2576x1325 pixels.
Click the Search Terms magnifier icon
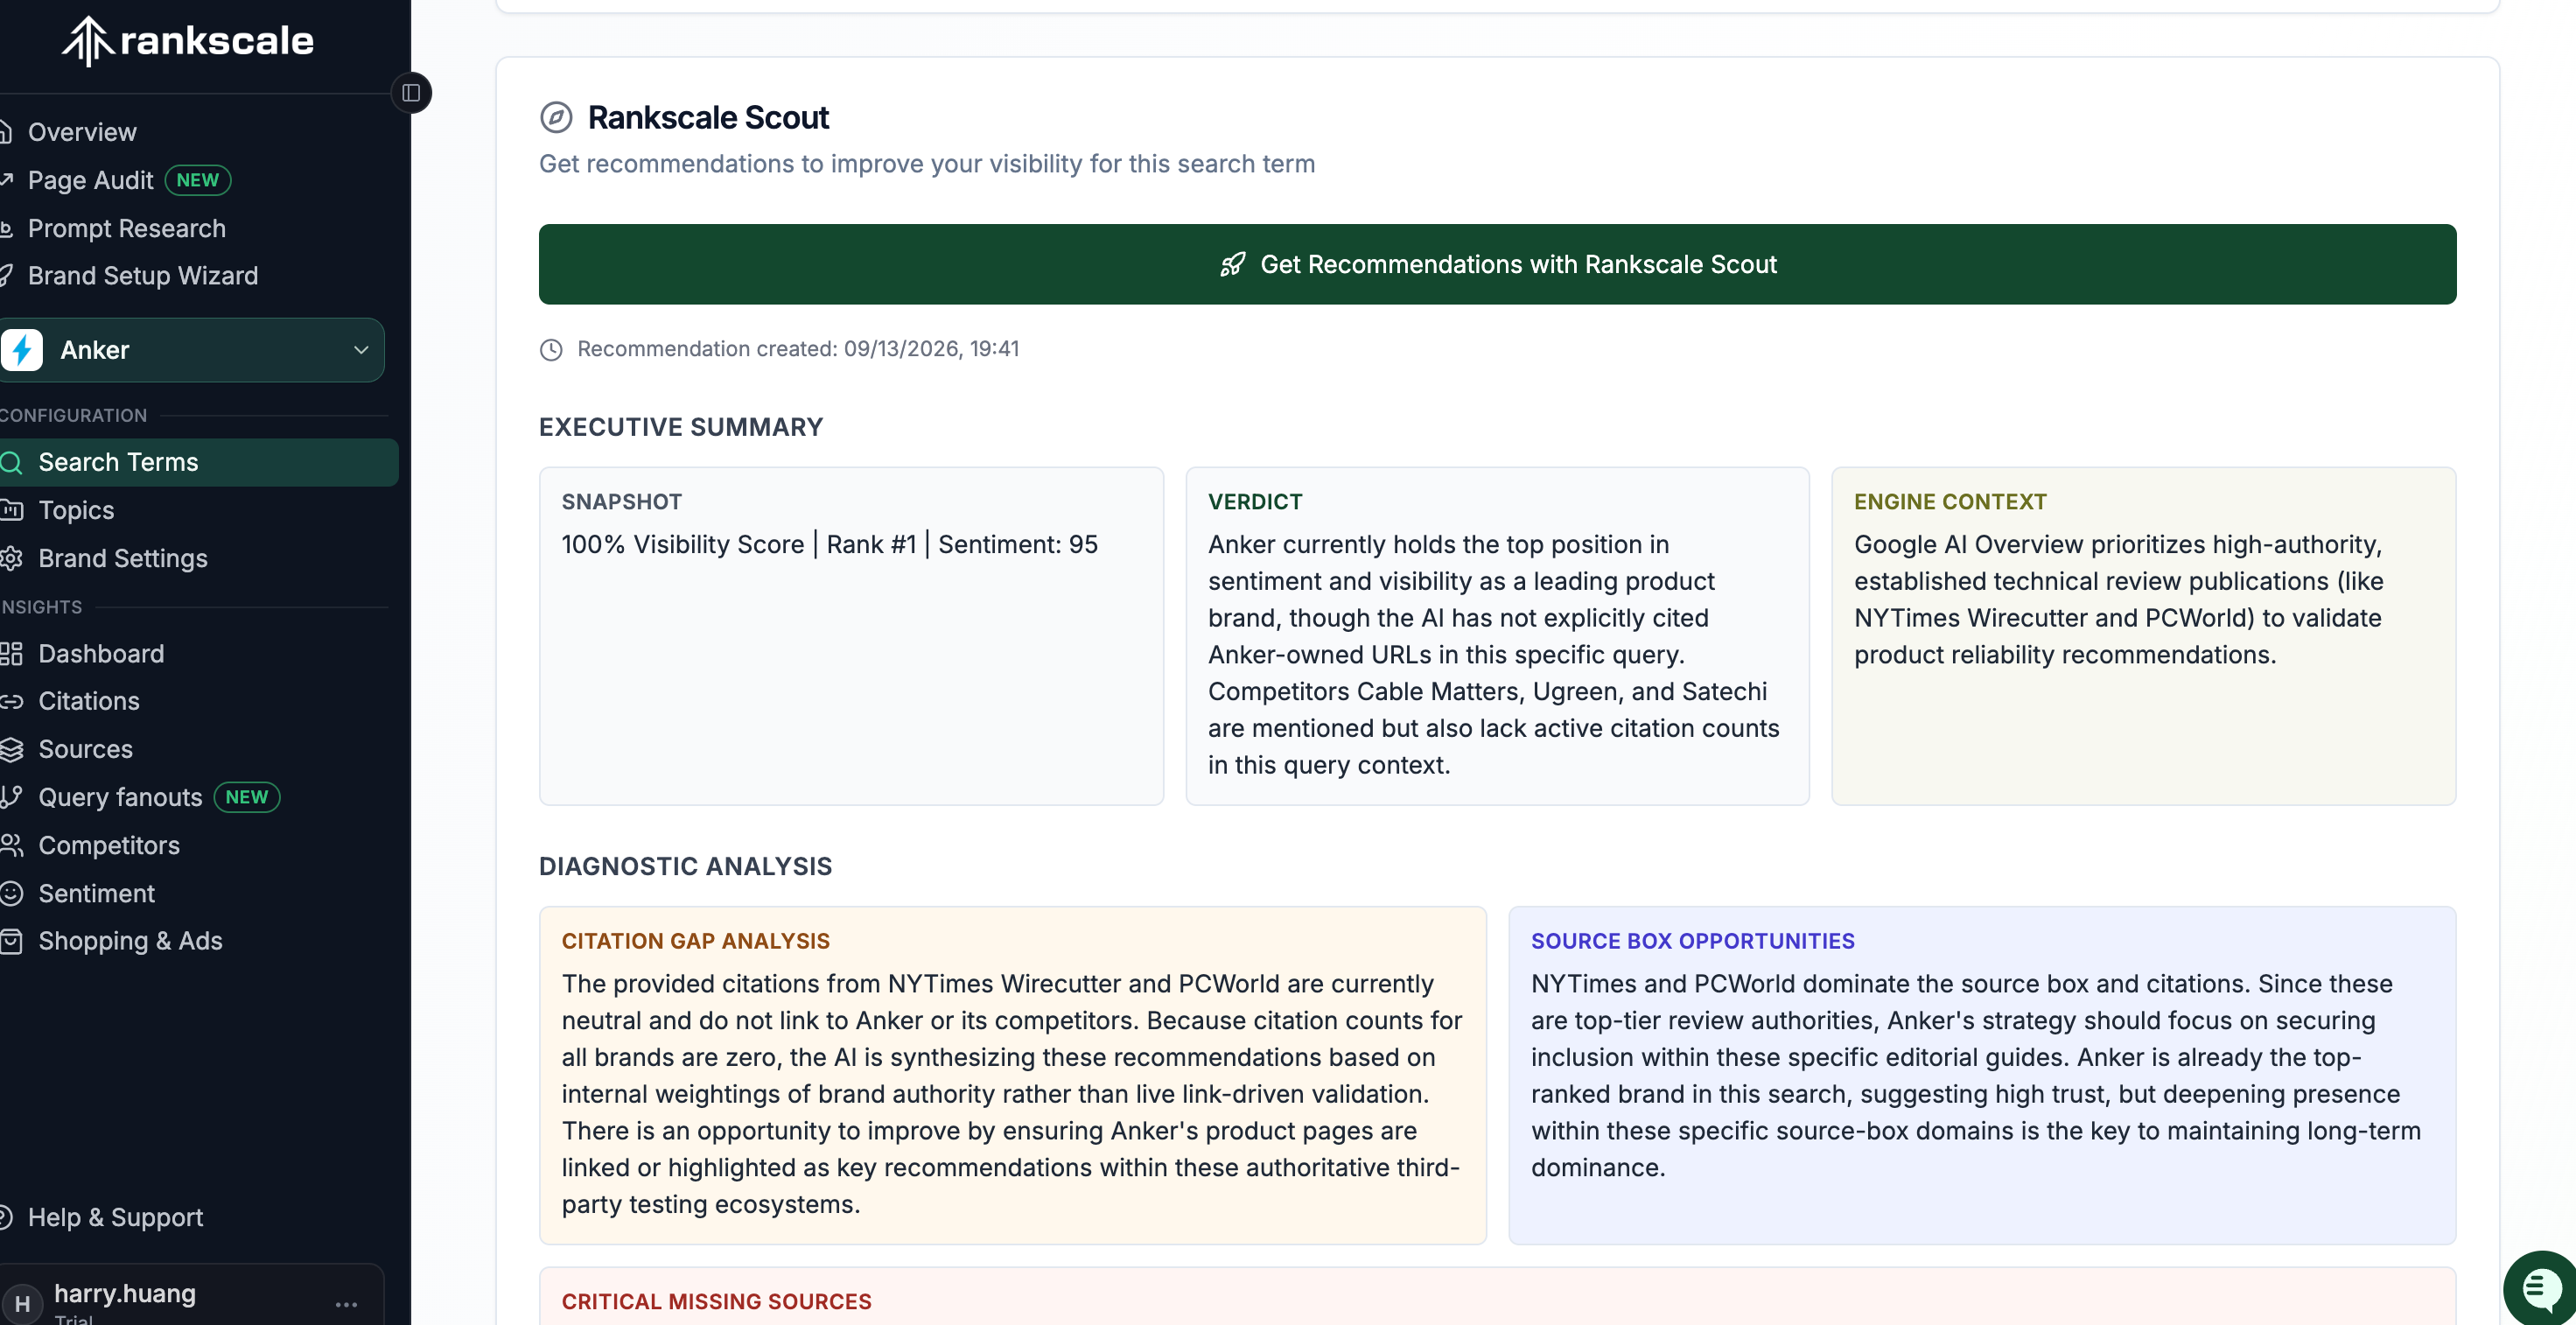[11, 462]
